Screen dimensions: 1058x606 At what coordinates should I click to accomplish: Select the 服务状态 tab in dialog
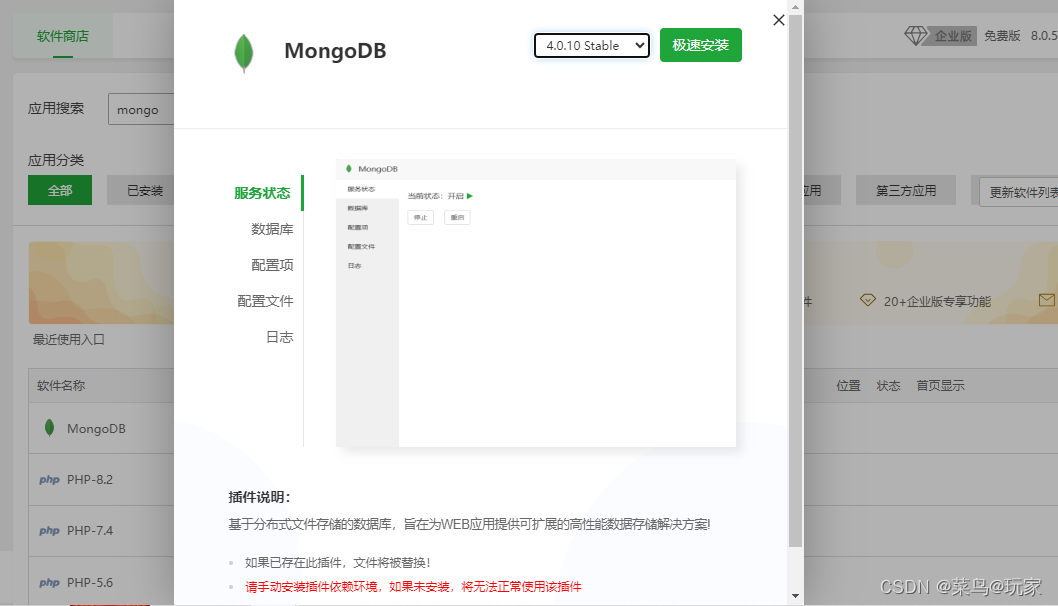coord(262,193)
